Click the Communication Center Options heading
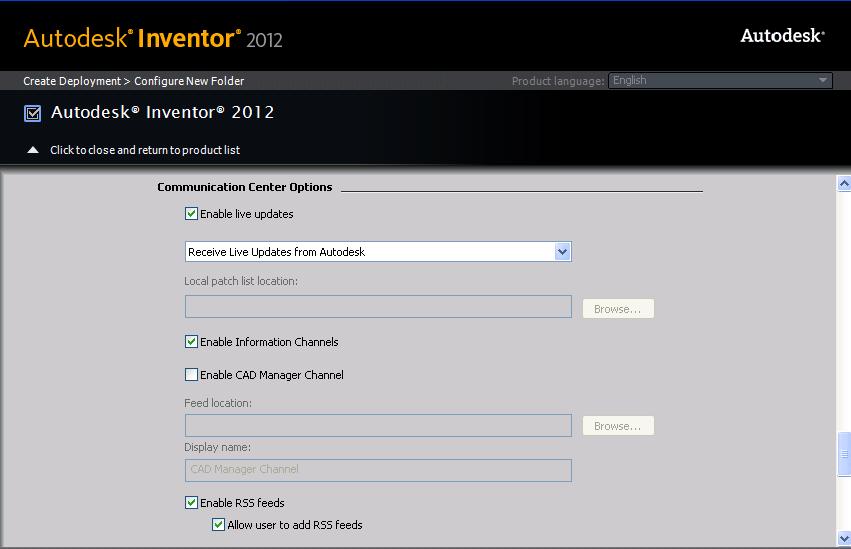Image resolution: width=851 pixels, height=549 pixels. 245,187
